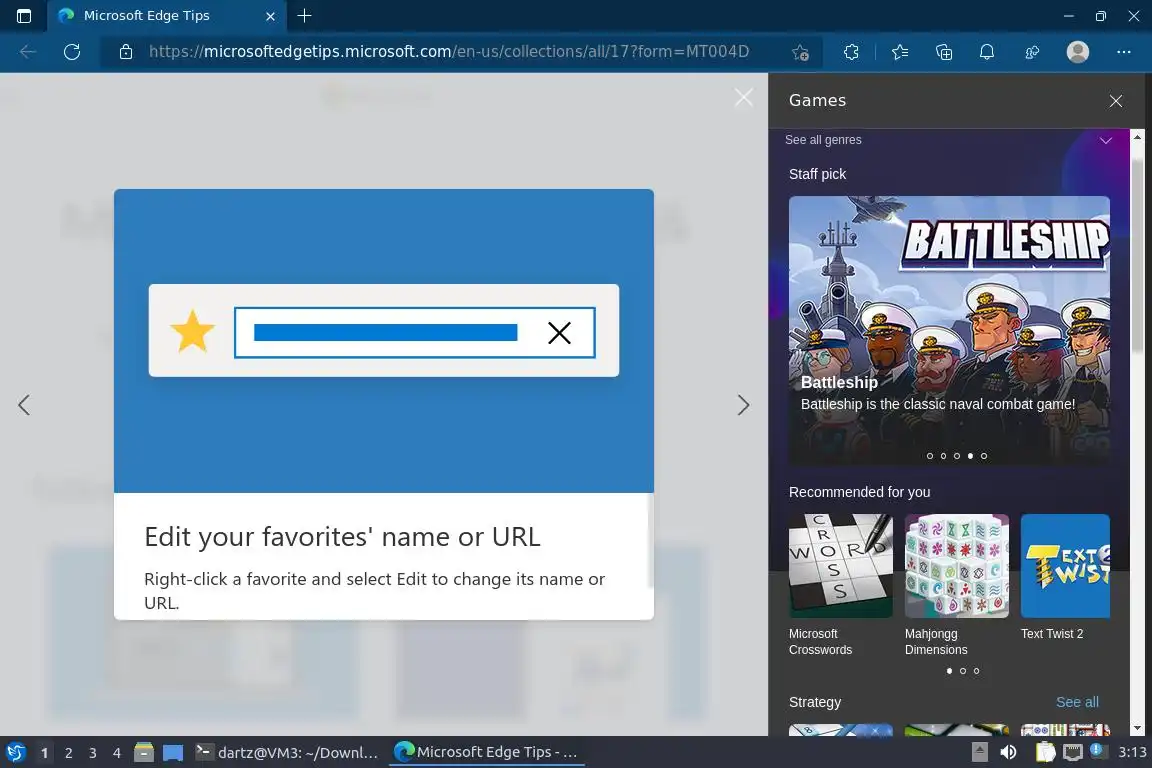Image resolution: width=1152 pixels, height=768 pixels.
Task: Switch to workspace 4
Action: pos(116,753)
